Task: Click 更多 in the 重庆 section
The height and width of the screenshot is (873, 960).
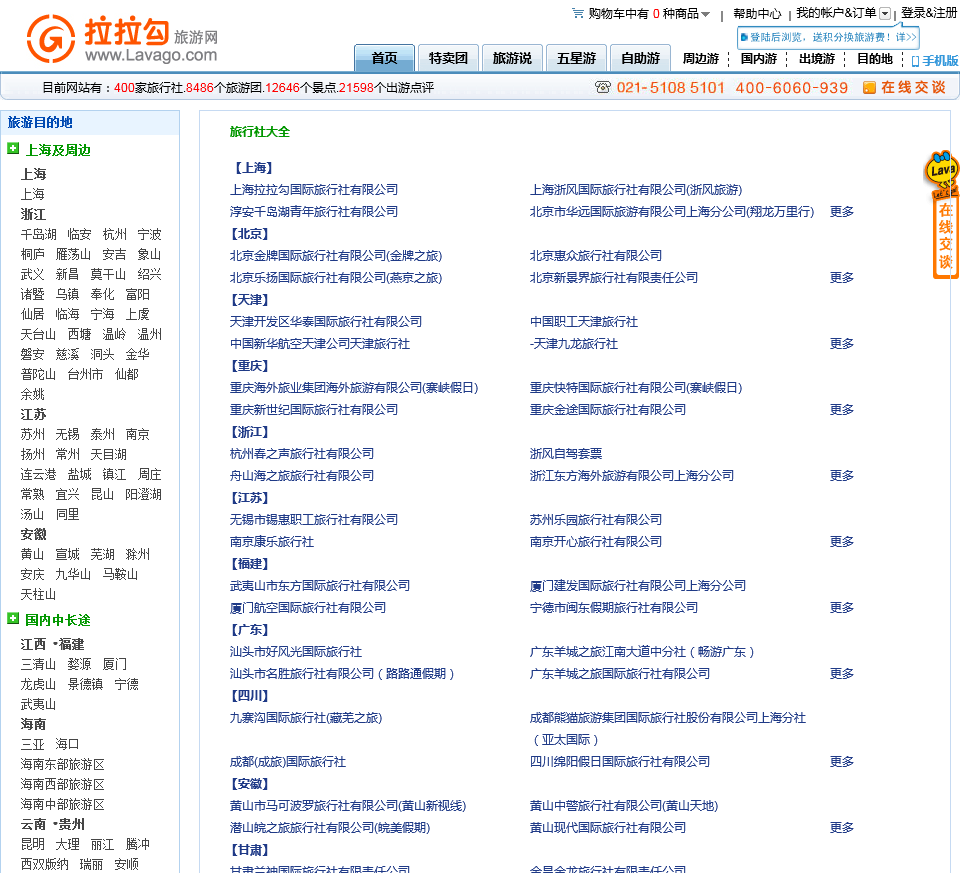Action: (842, 410)
